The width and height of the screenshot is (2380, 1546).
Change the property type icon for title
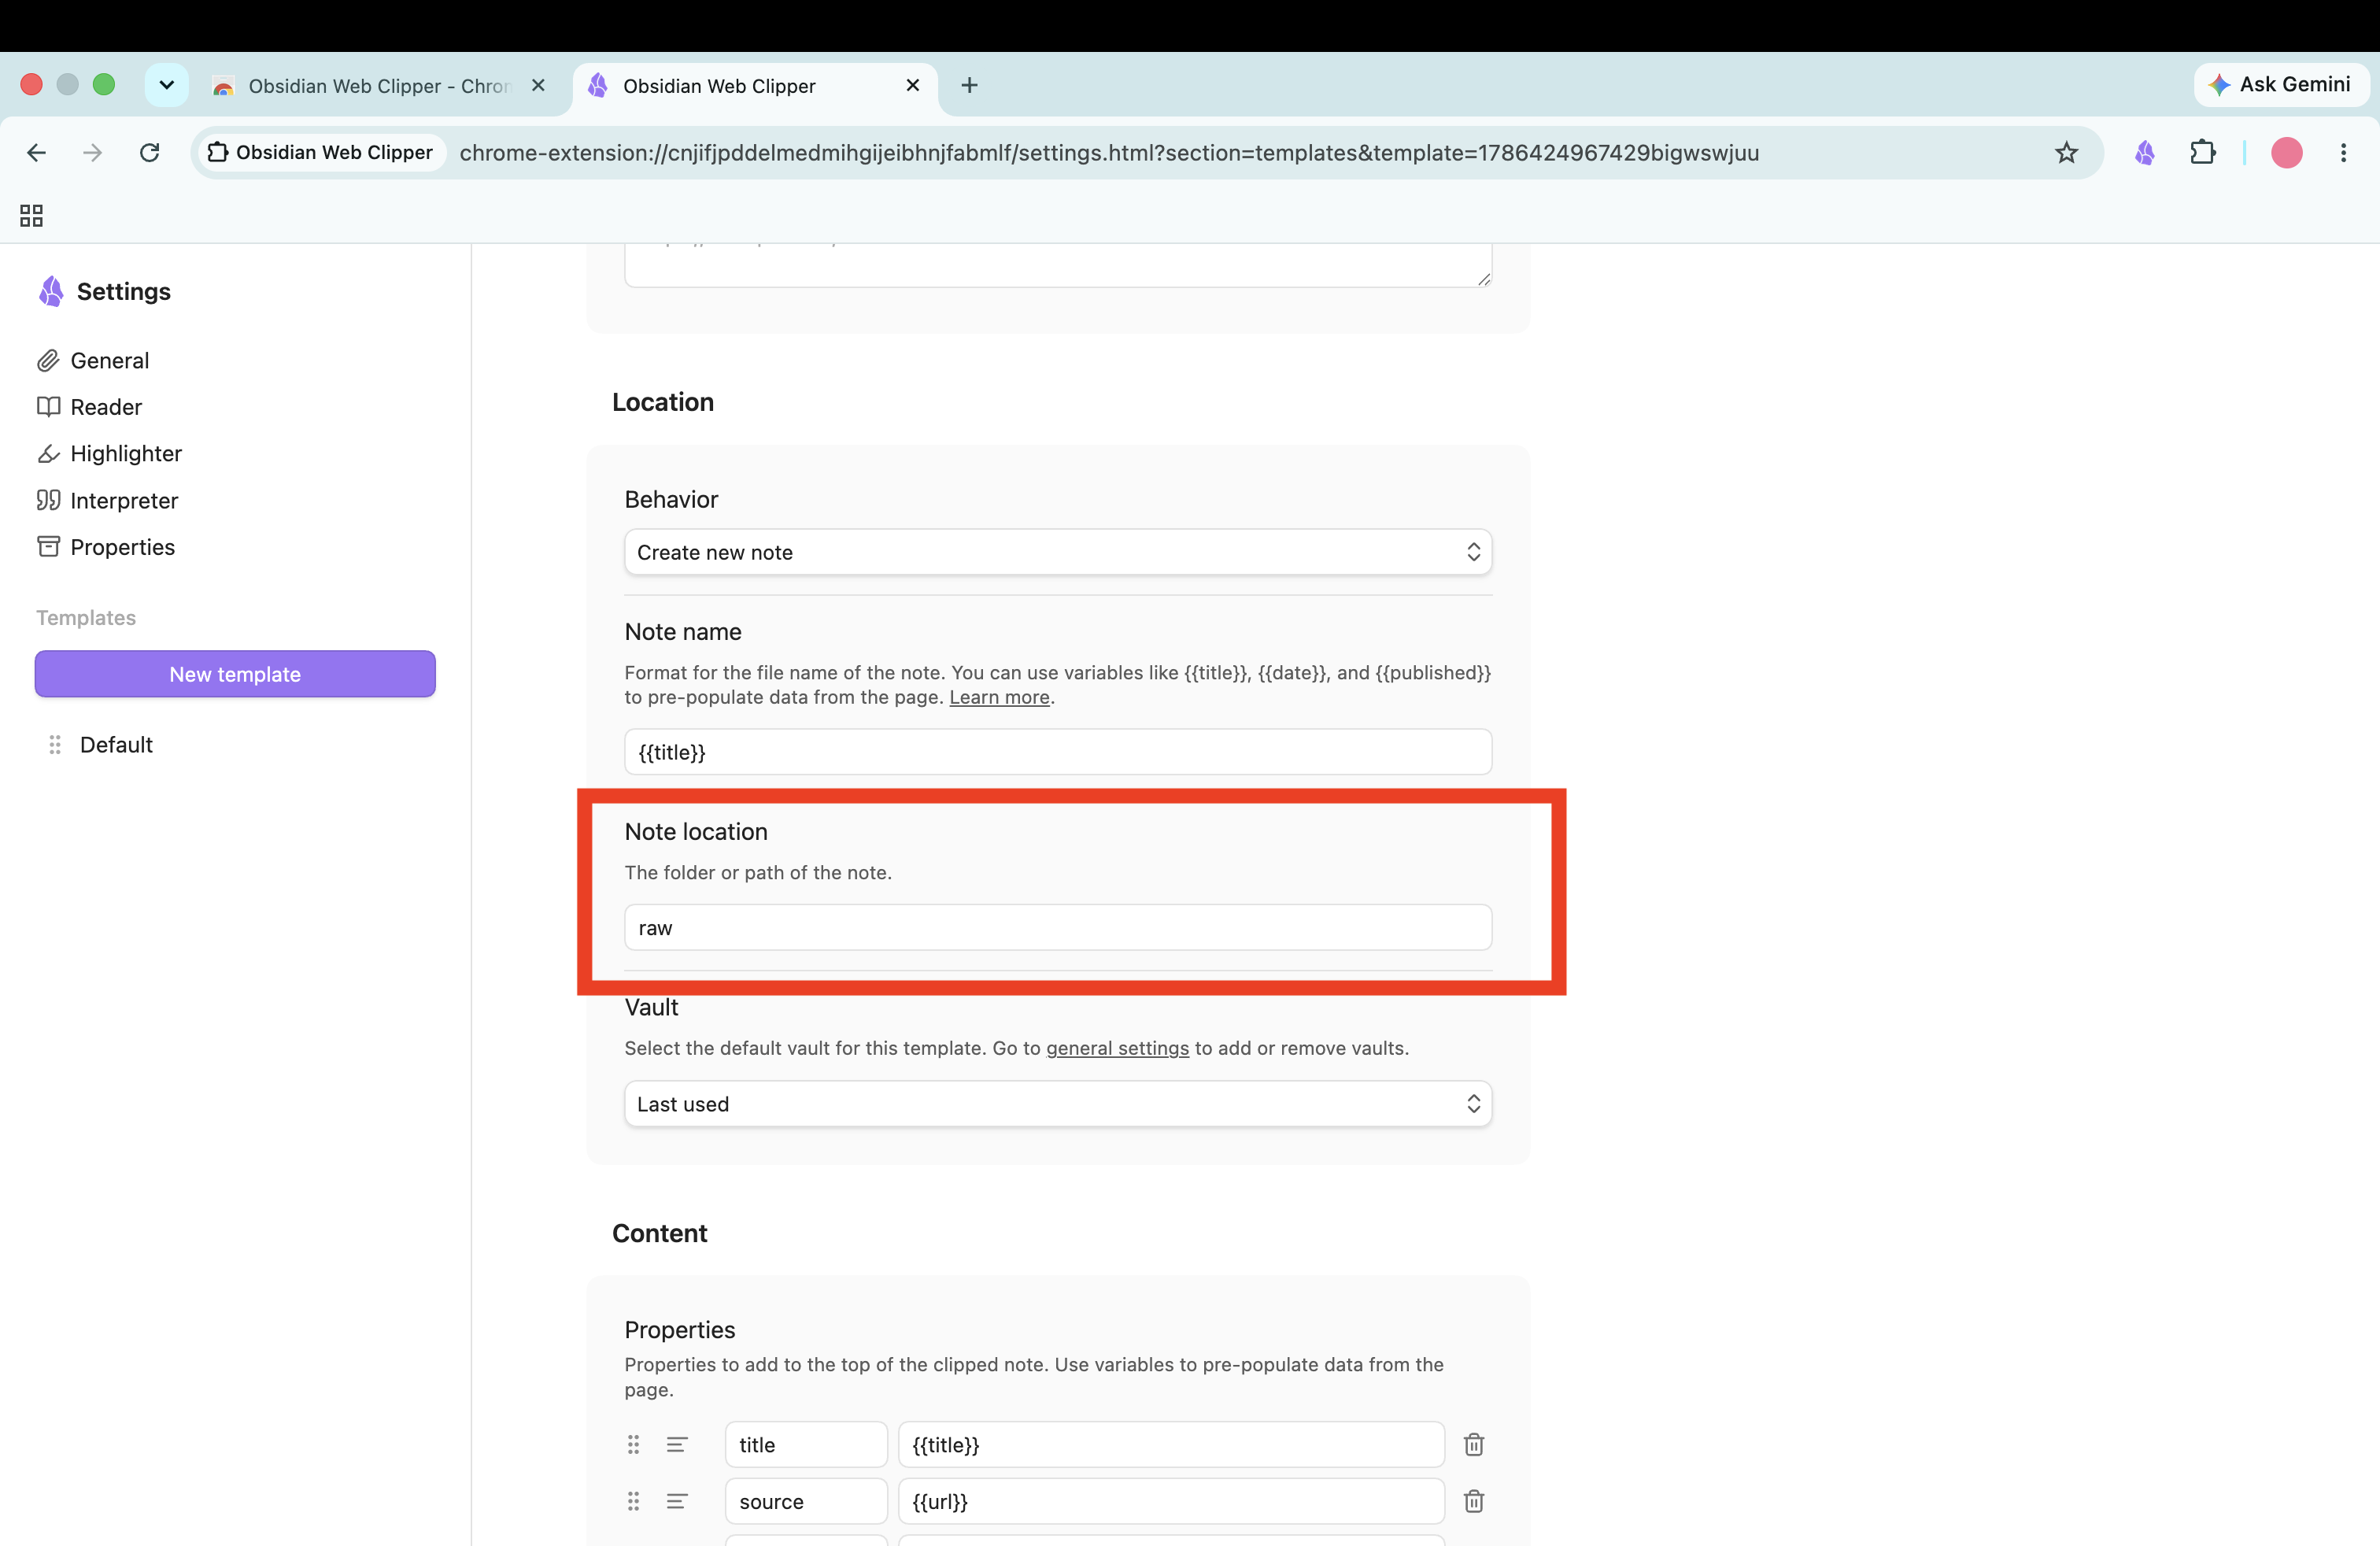(677, 1445)
